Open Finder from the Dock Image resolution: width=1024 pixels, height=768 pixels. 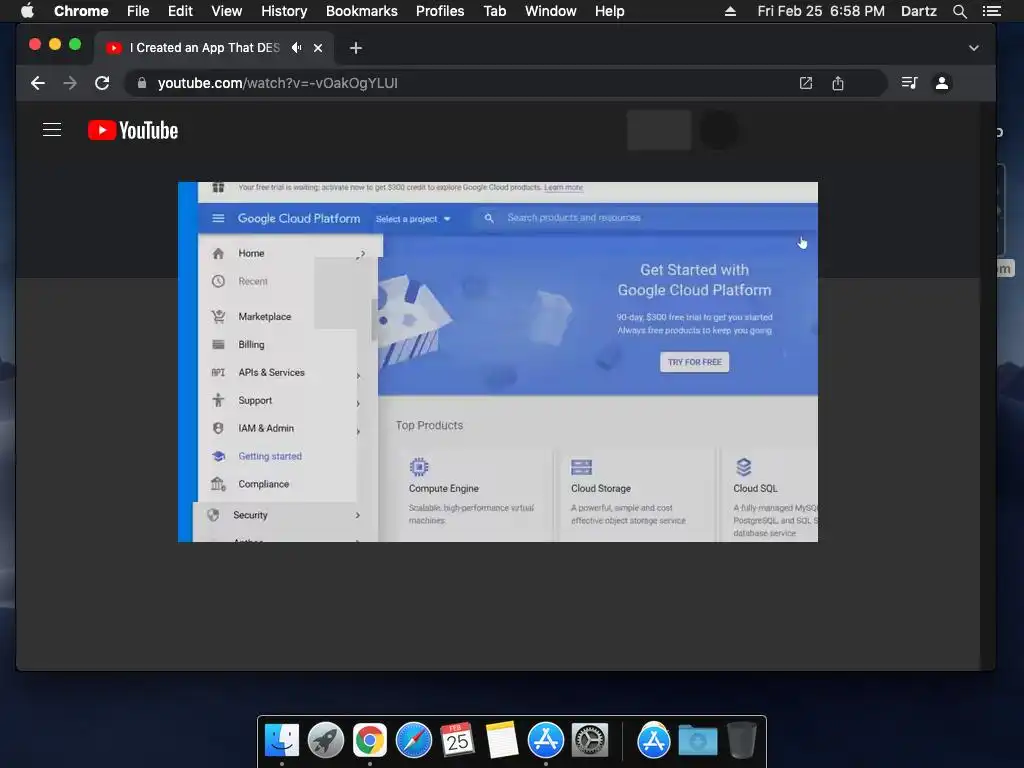[282, 741]
